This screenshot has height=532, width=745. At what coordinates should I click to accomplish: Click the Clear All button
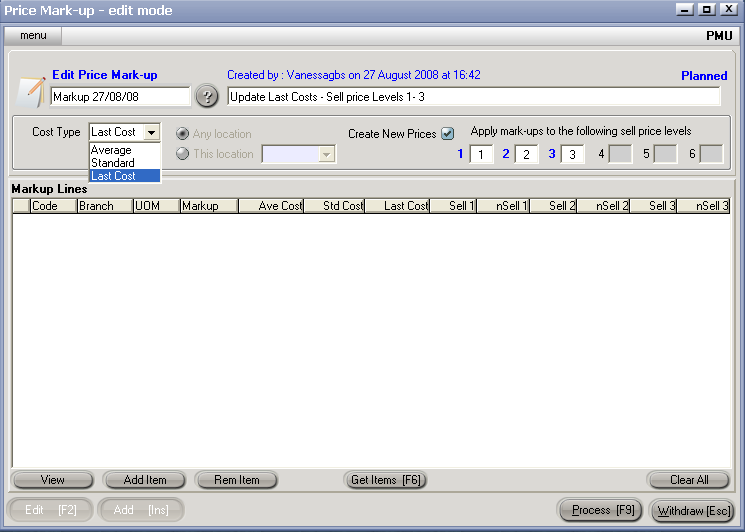(x=688, y=480)
